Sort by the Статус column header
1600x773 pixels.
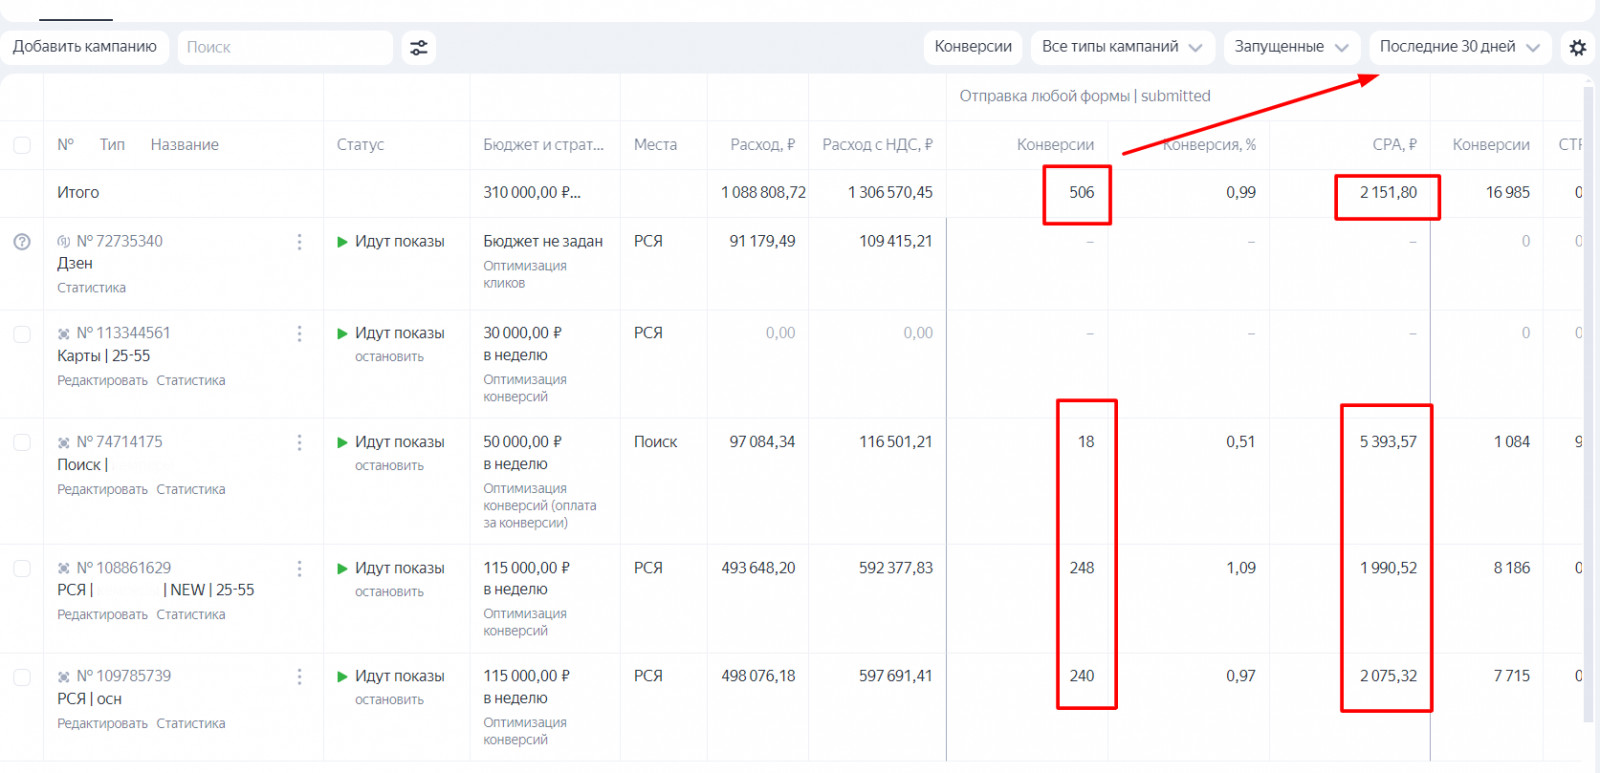coord(360,145)
